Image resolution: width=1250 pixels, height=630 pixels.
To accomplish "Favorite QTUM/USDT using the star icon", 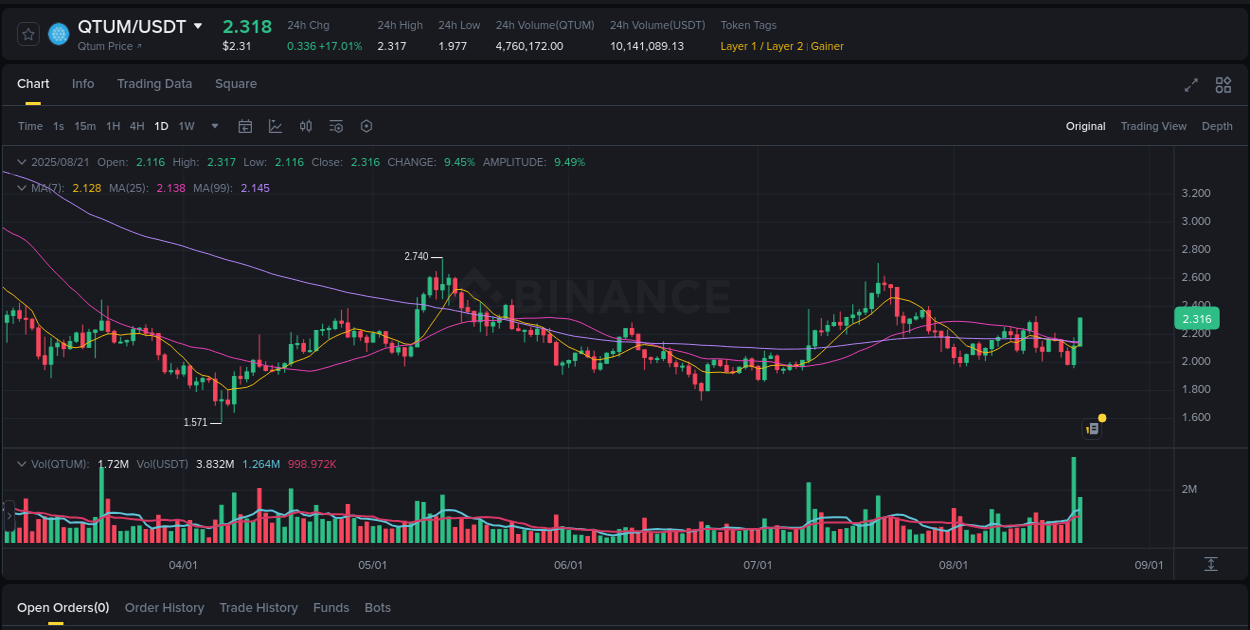I will (27, 33).
